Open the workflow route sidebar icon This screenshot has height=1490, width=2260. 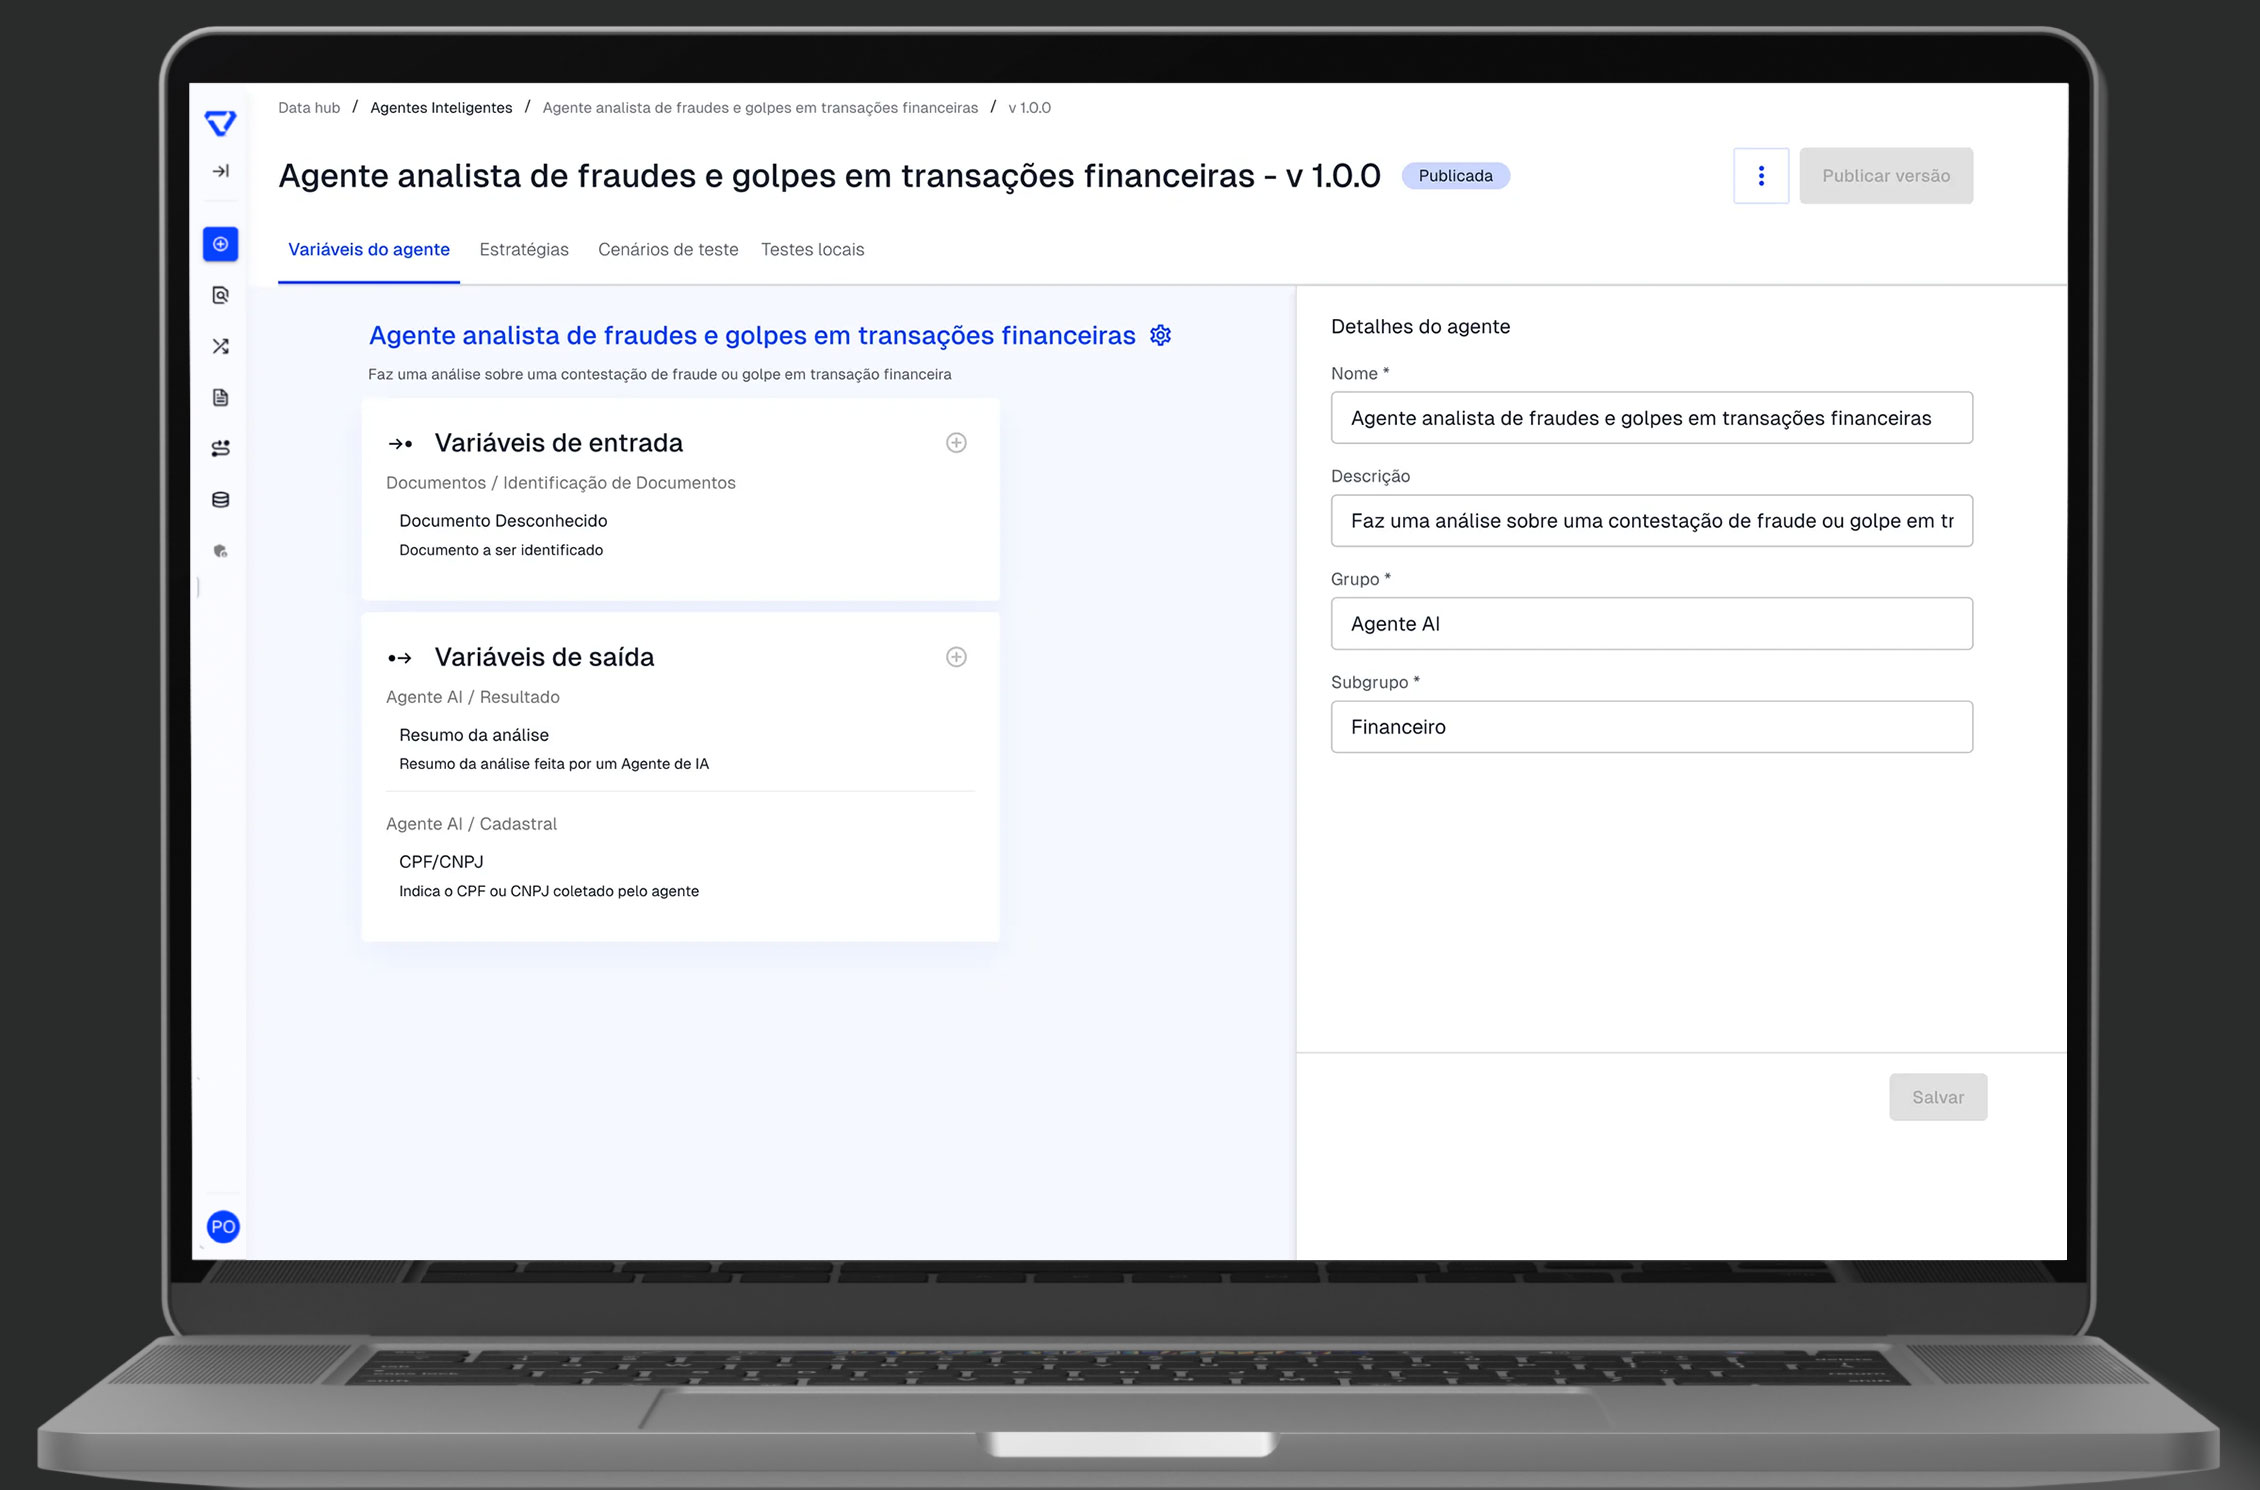tap(221, 448)
